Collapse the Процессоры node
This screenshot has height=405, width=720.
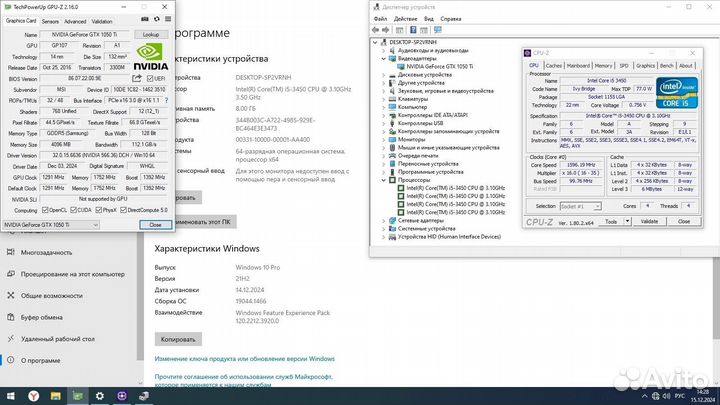click(383, 180)
